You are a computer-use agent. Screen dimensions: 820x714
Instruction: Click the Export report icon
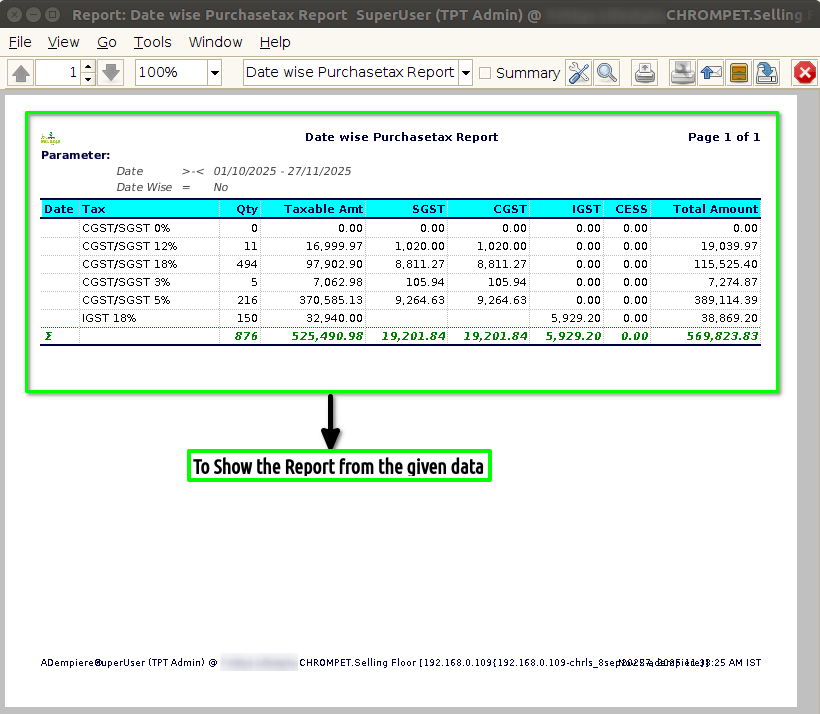pos(767,73)
